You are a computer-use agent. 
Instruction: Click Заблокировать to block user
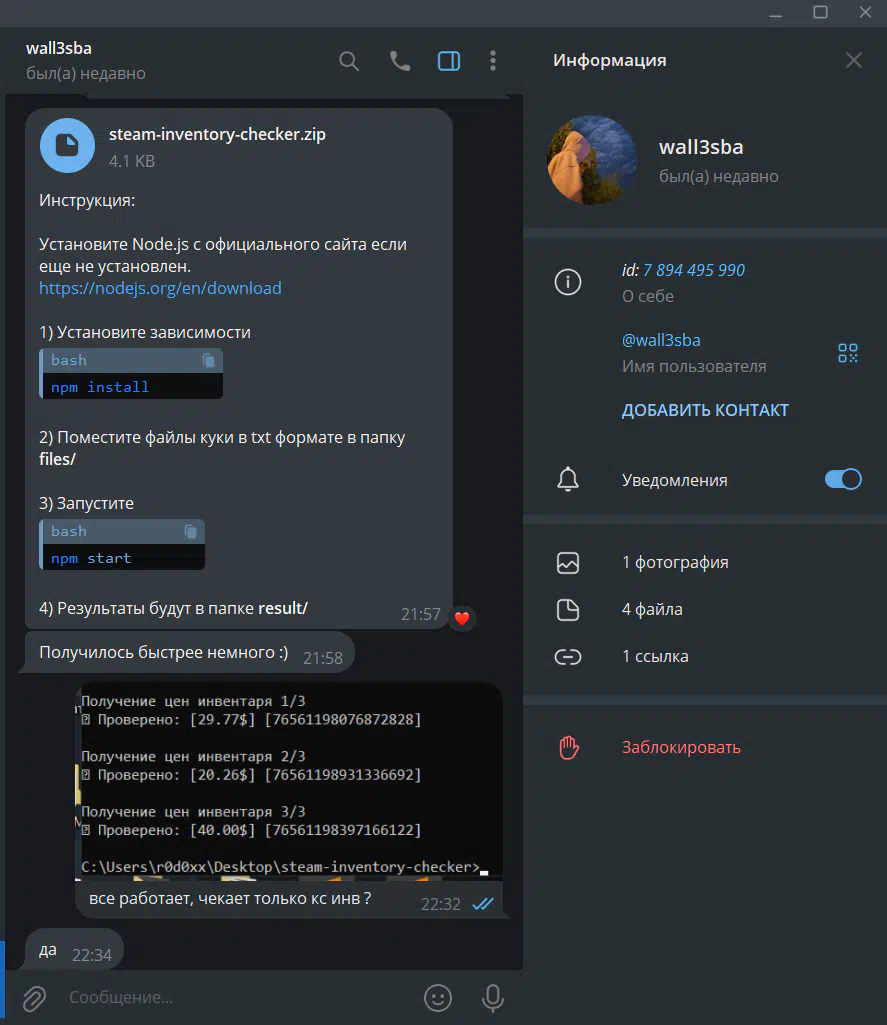(x=681, y=747)
